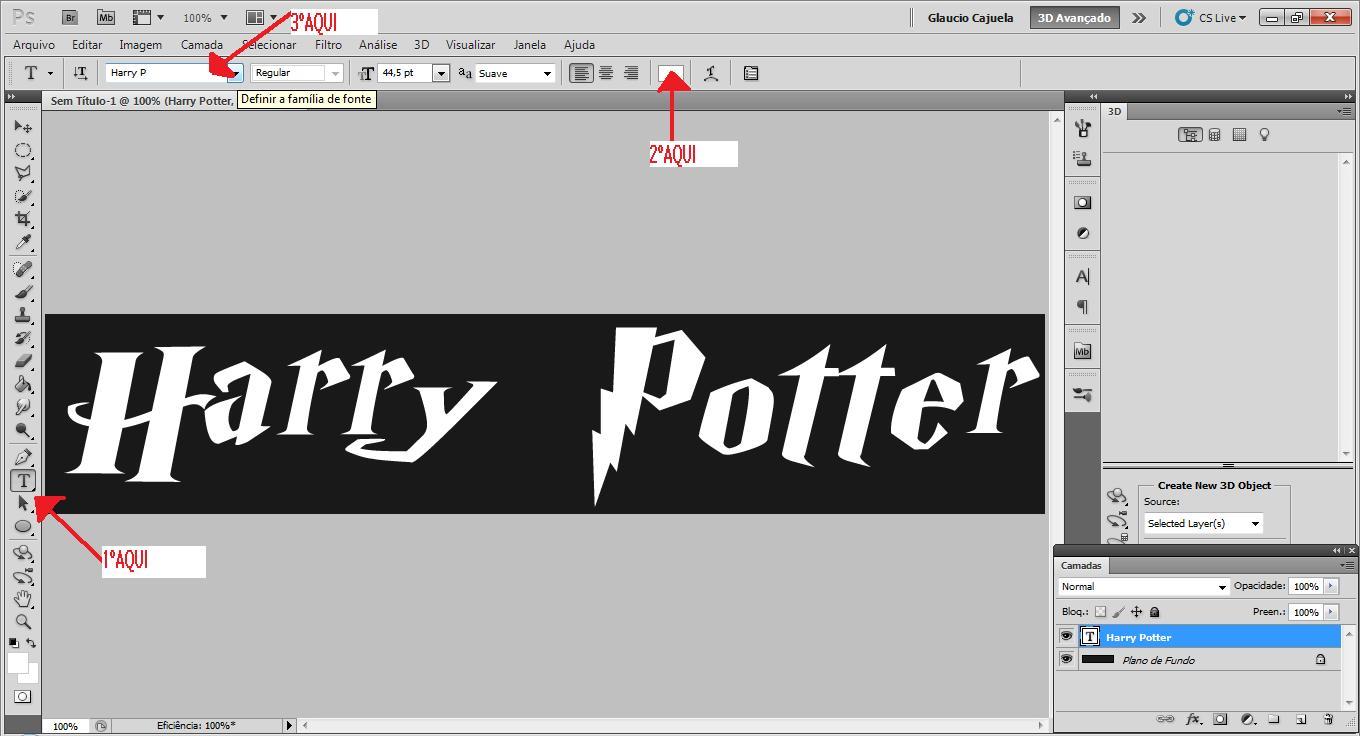Open the Filtro menu
Viewport: 1360px width, 736px height.
328,45
